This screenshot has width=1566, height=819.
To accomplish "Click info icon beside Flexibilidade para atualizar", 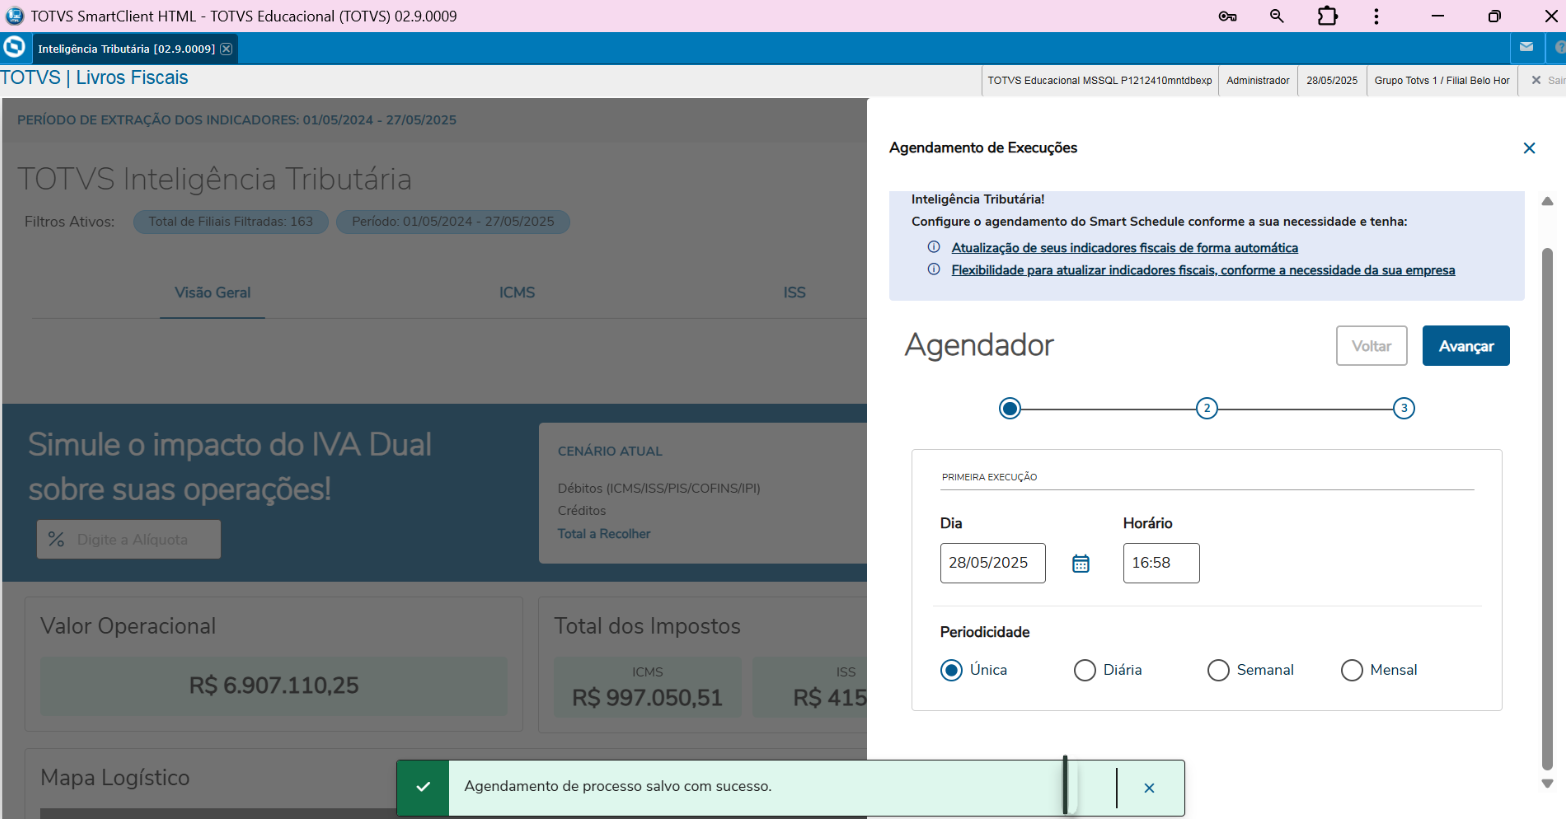I will pyautogui.click(x=934, y=269).
